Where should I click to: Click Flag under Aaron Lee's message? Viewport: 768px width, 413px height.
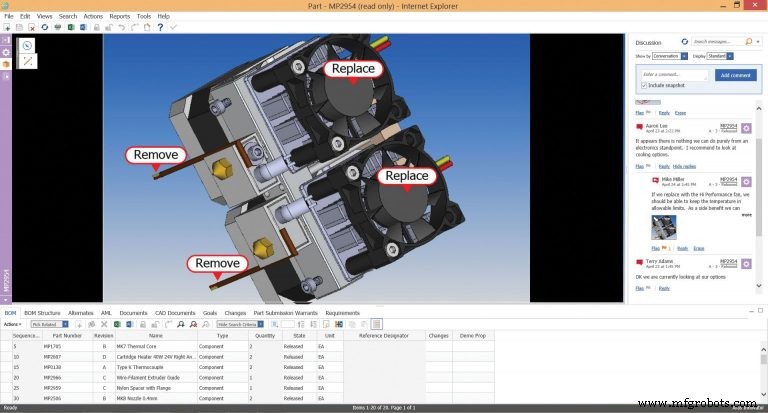640,167
